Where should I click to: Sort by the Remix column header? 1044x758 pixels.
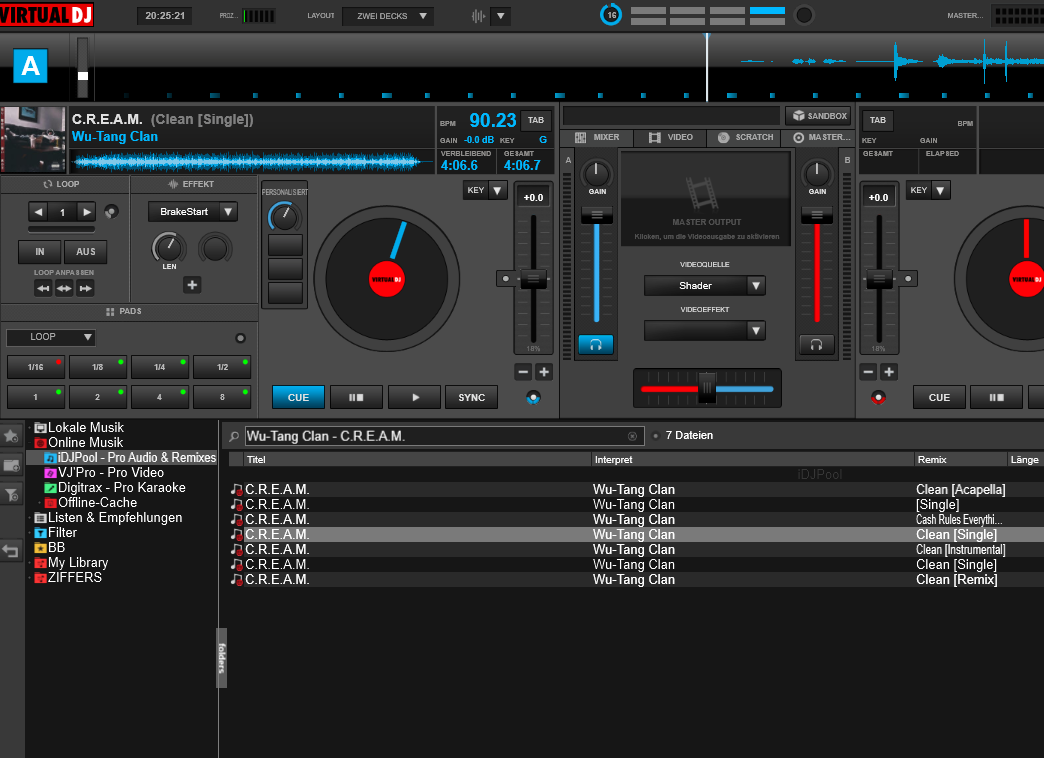960,460
